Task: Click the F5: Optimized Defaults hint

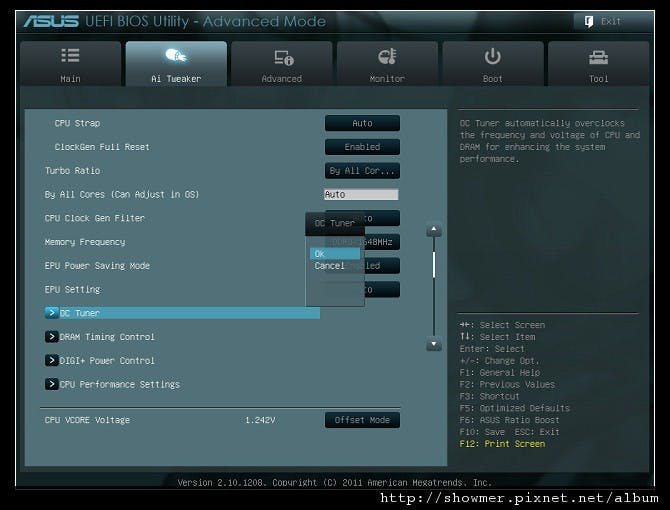Action: (x=514, y=408)
